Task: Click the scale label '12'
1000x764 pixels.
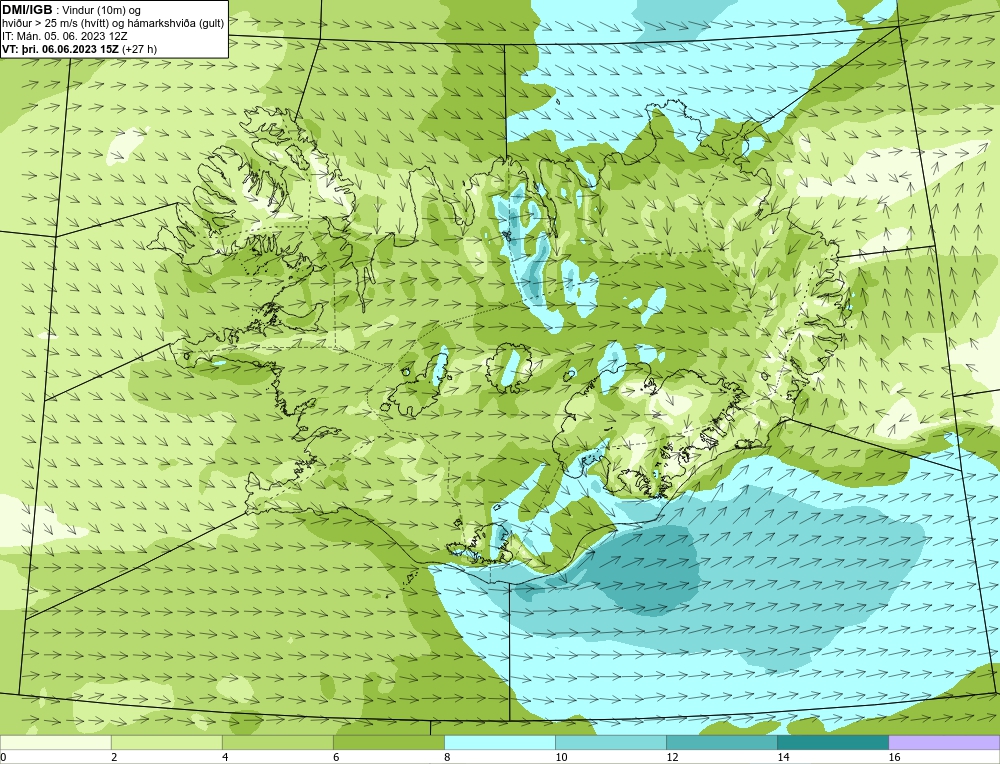Action: 672,757
